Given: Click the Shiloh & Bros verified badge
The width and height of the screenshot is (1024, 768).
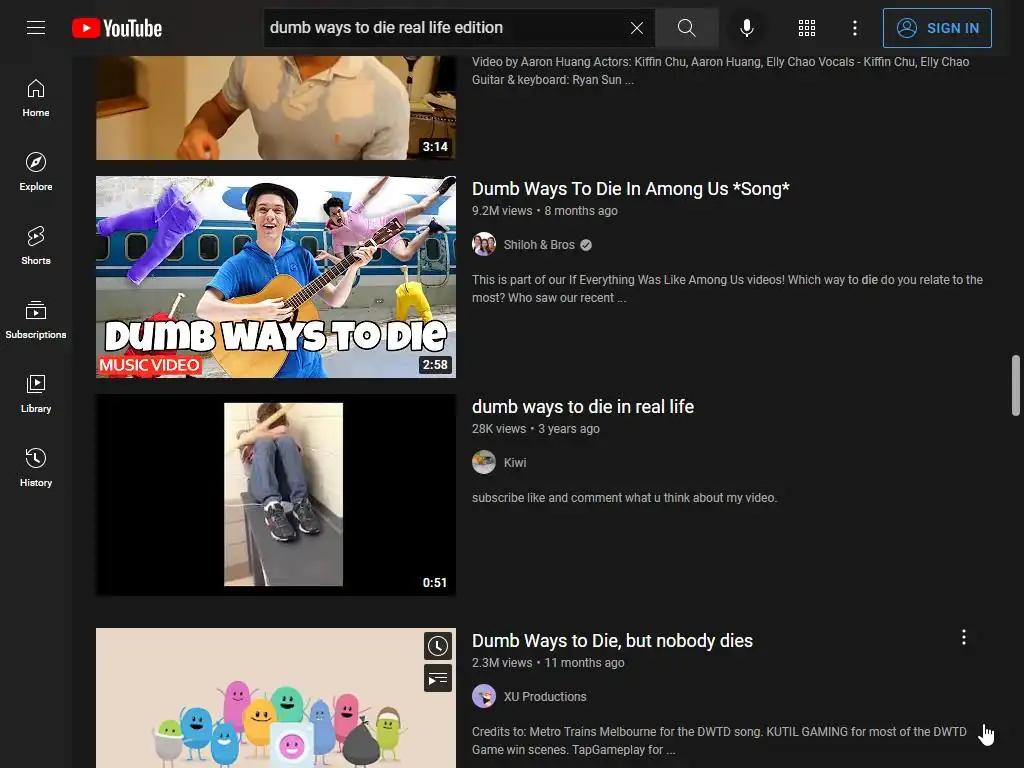Looking at the screenshot, I should [x=586, y=245].
